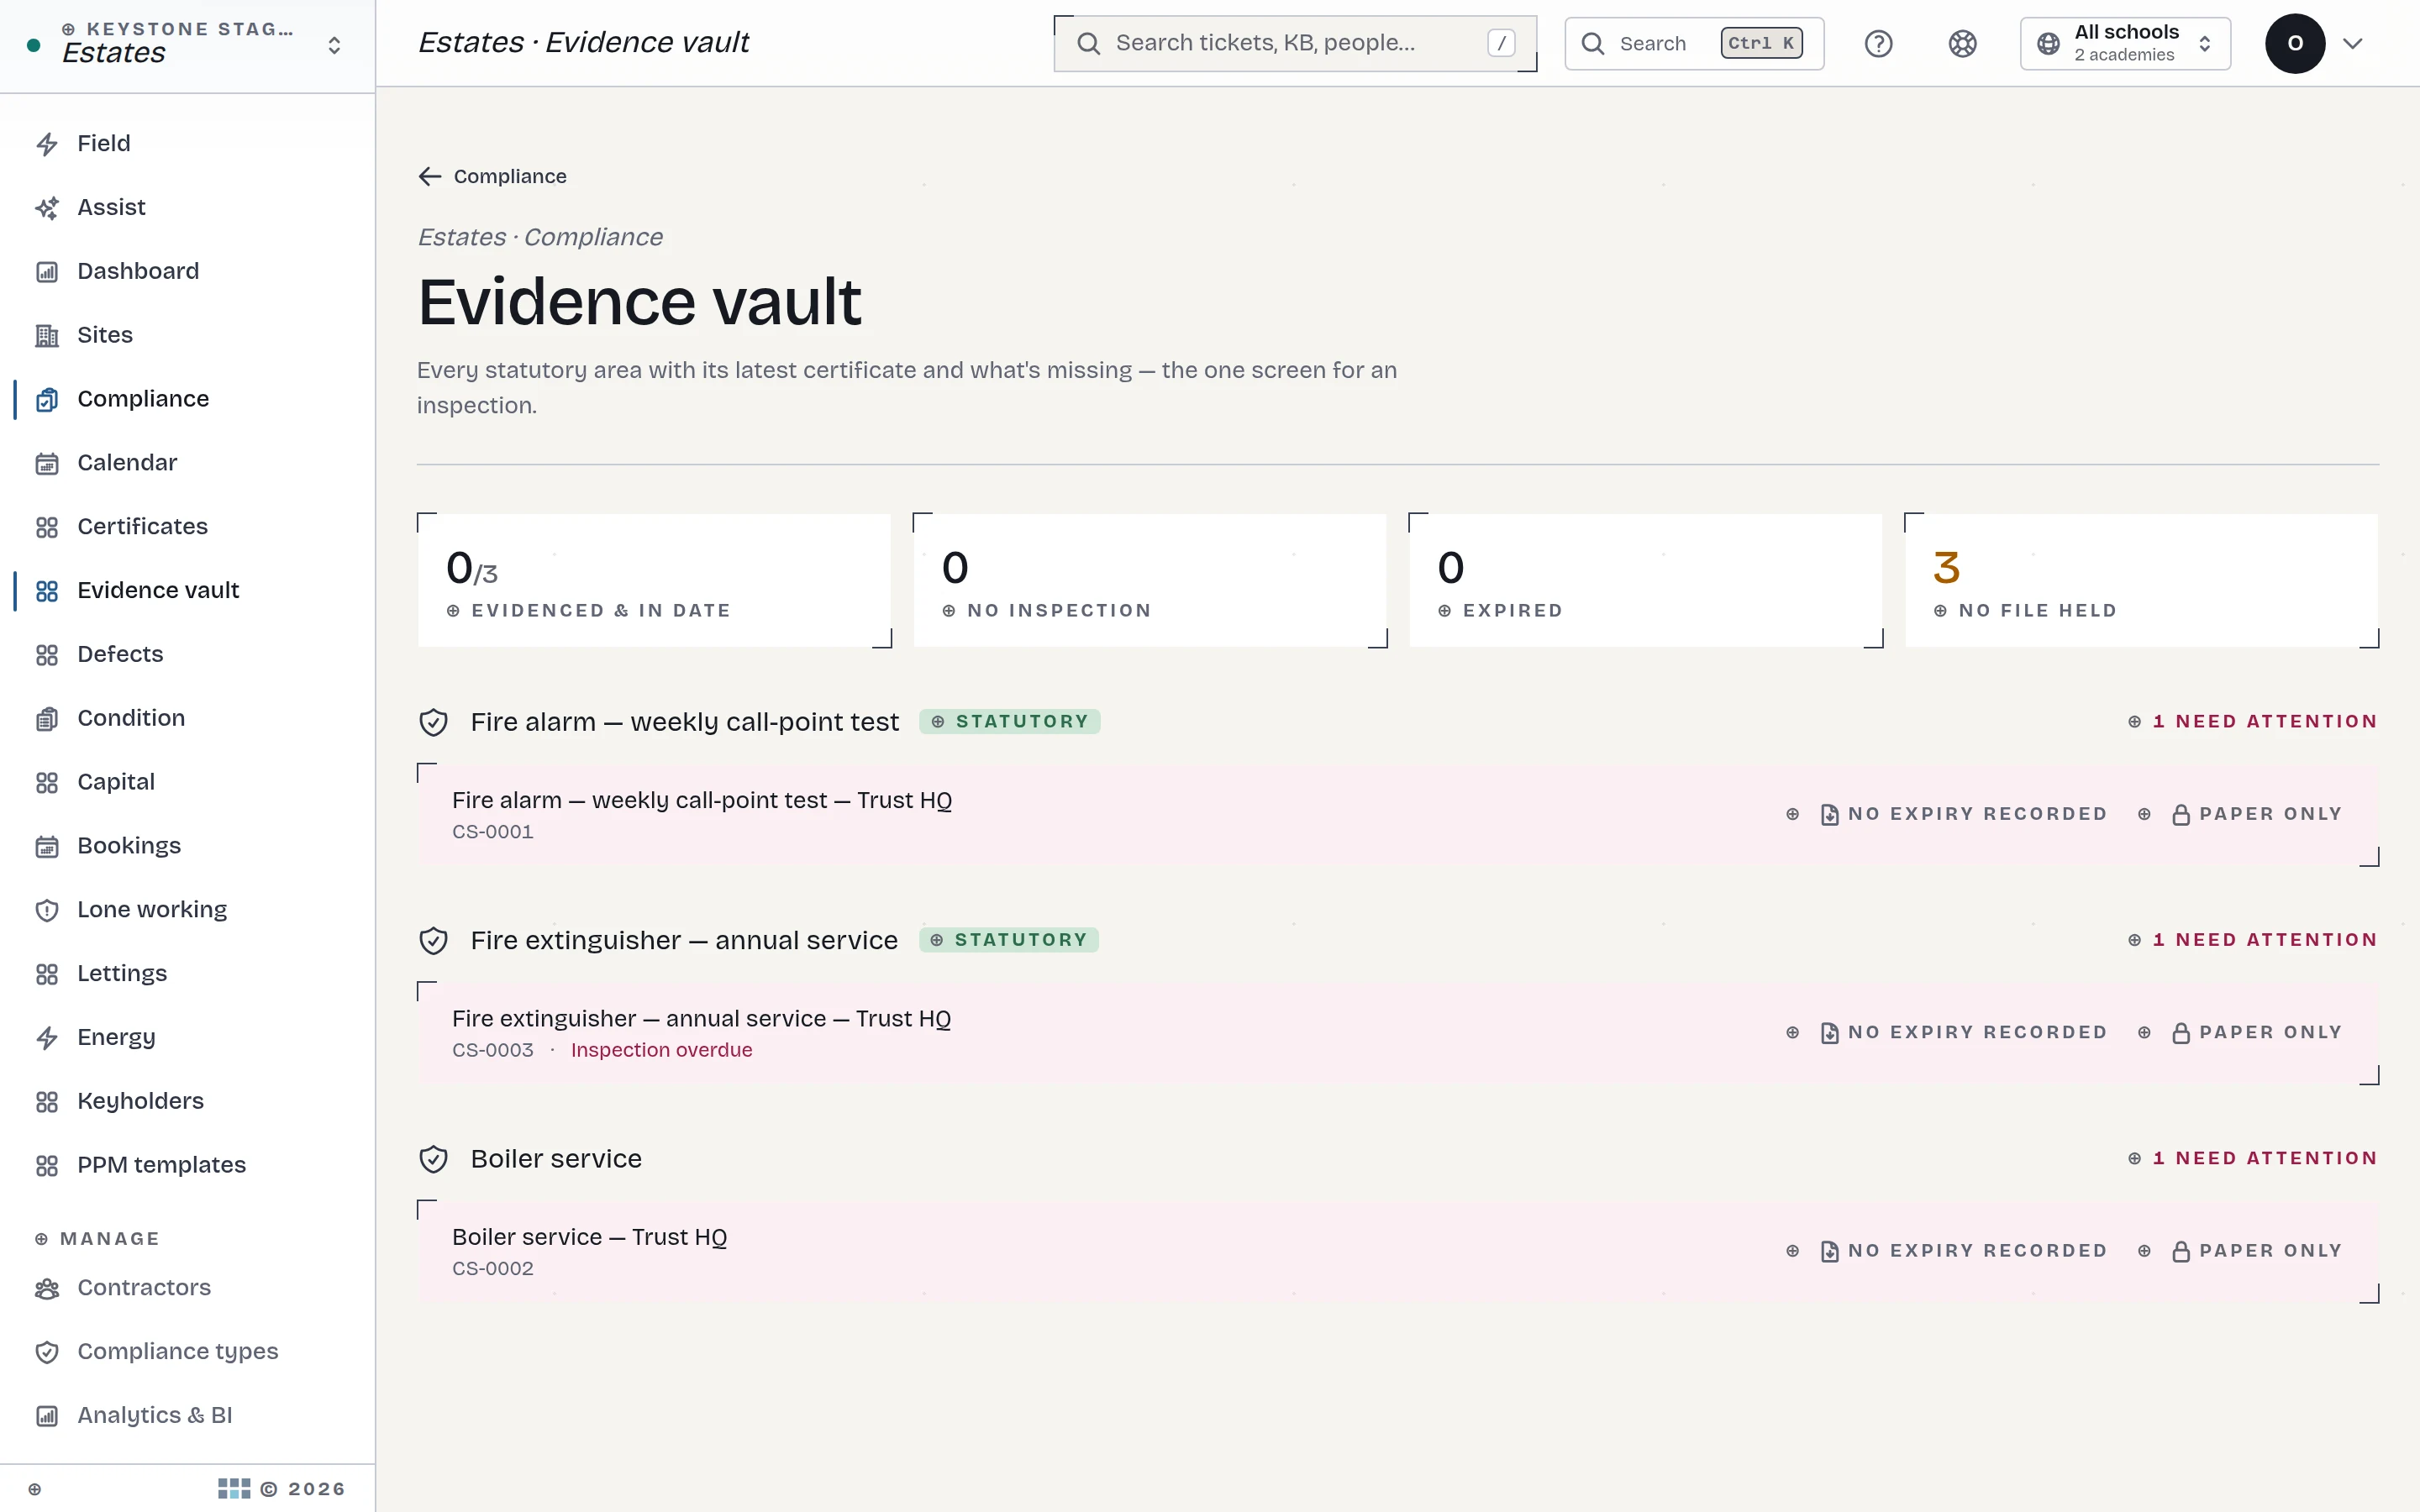Click the shield icon beside Fire extinguisher heading
Image resolution: width=2420 pixels, height=1512 pixels.
433,941
